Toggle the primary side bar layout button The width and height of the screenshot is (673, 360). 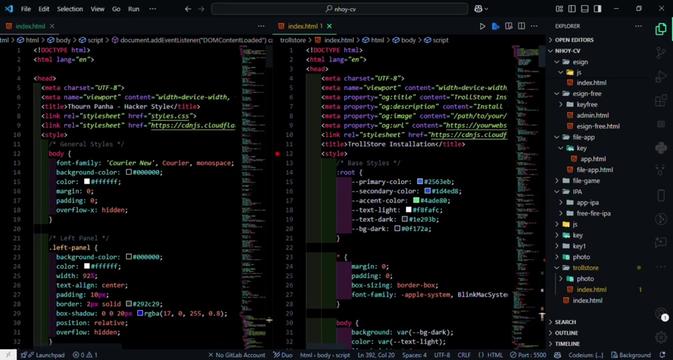tap(572, 9)
